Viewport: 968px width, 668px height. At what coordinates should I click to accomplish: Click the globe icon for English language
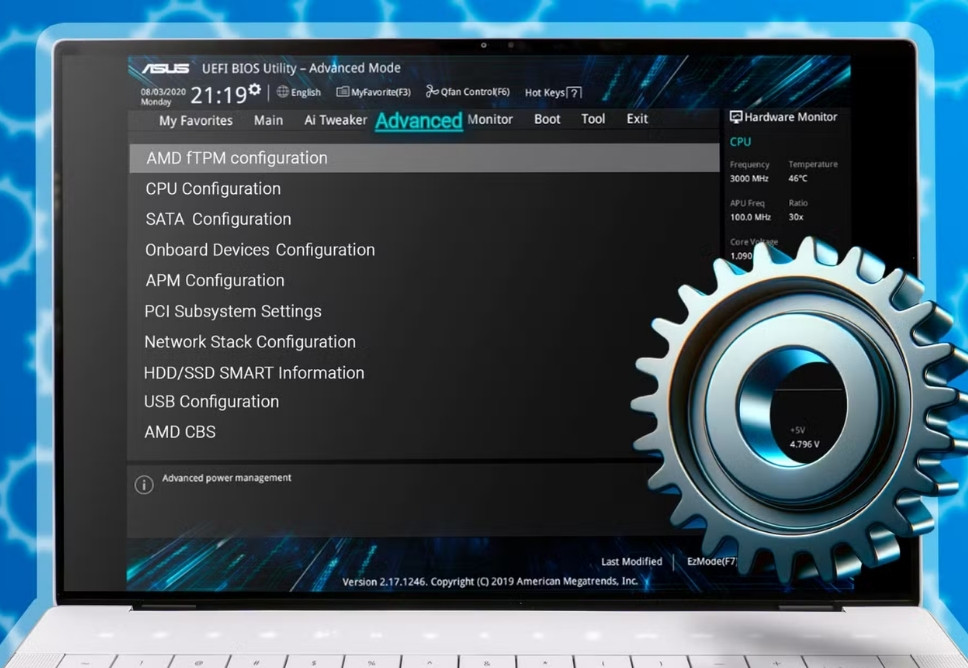(x=283, y=92)
